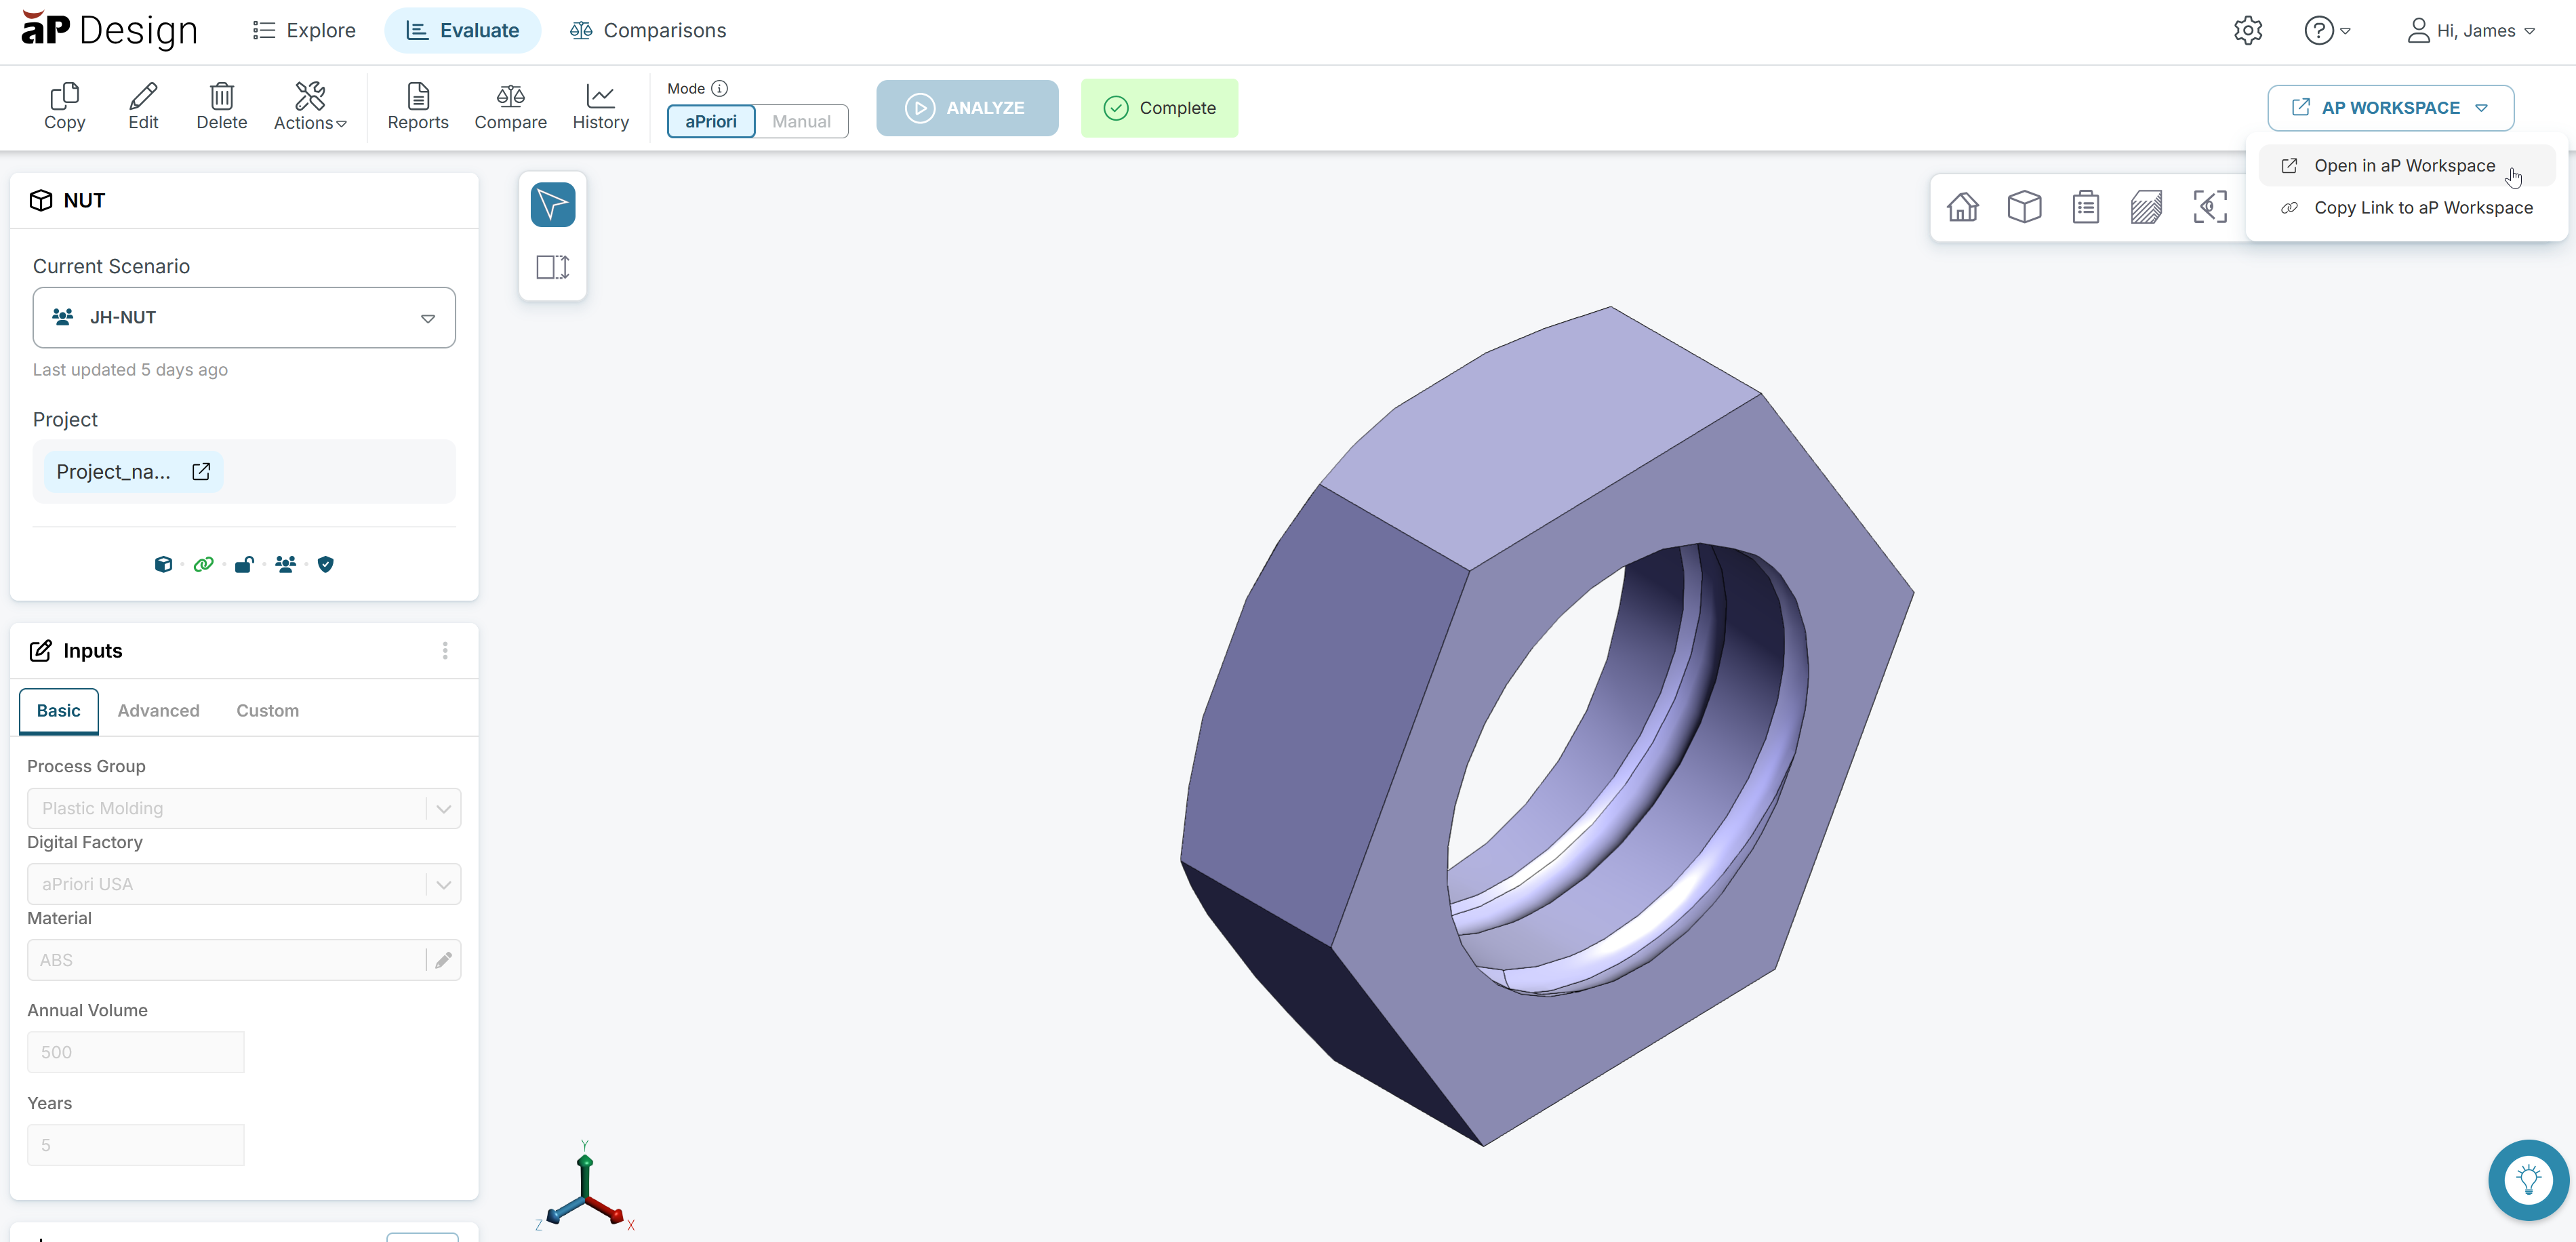Image resolution: width=2576 pixels, height=1242 pixels.
Task: Open the help question mark menu
Action: click(2326, 31)
